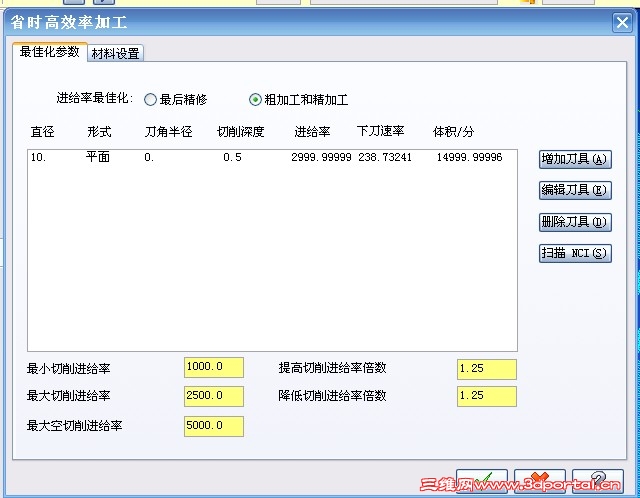Click the 刀角半径 column header
The width and height of the screenshot is (640, 498).
(168, 132)
